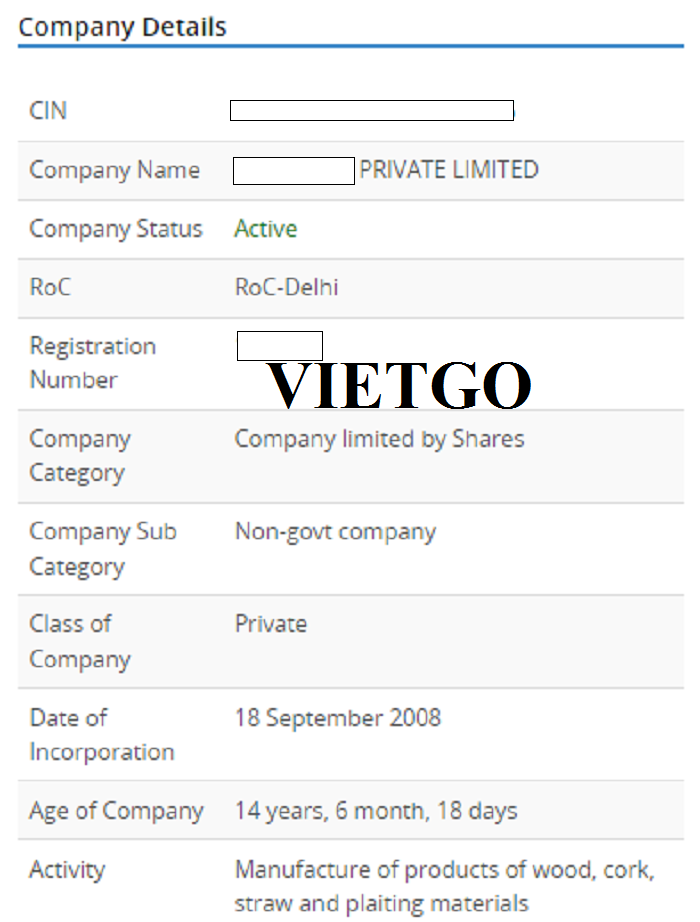Click the 18 September 2008 date
Screen dimensions: 700x922
338,718
